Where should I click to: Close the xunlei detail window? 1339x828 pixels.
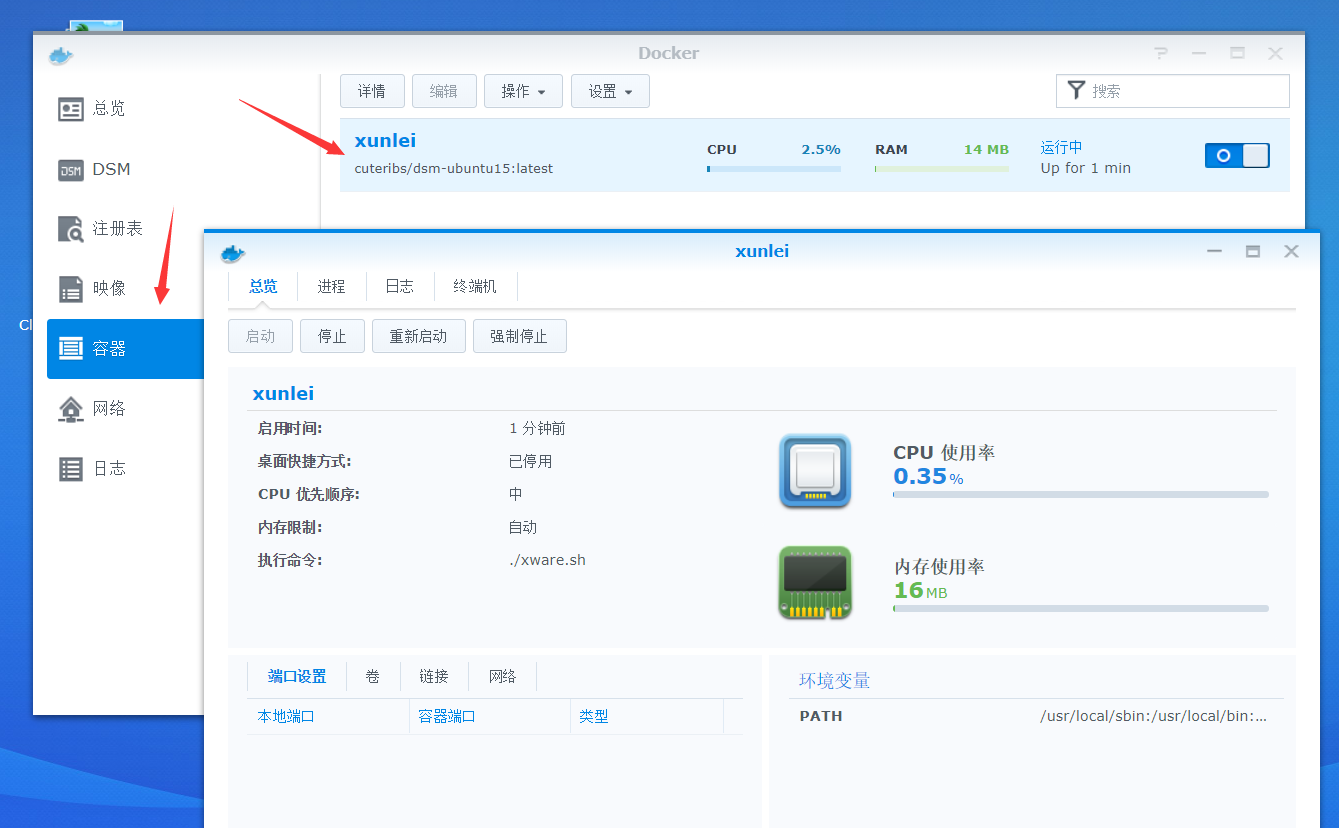[1291, 252]
